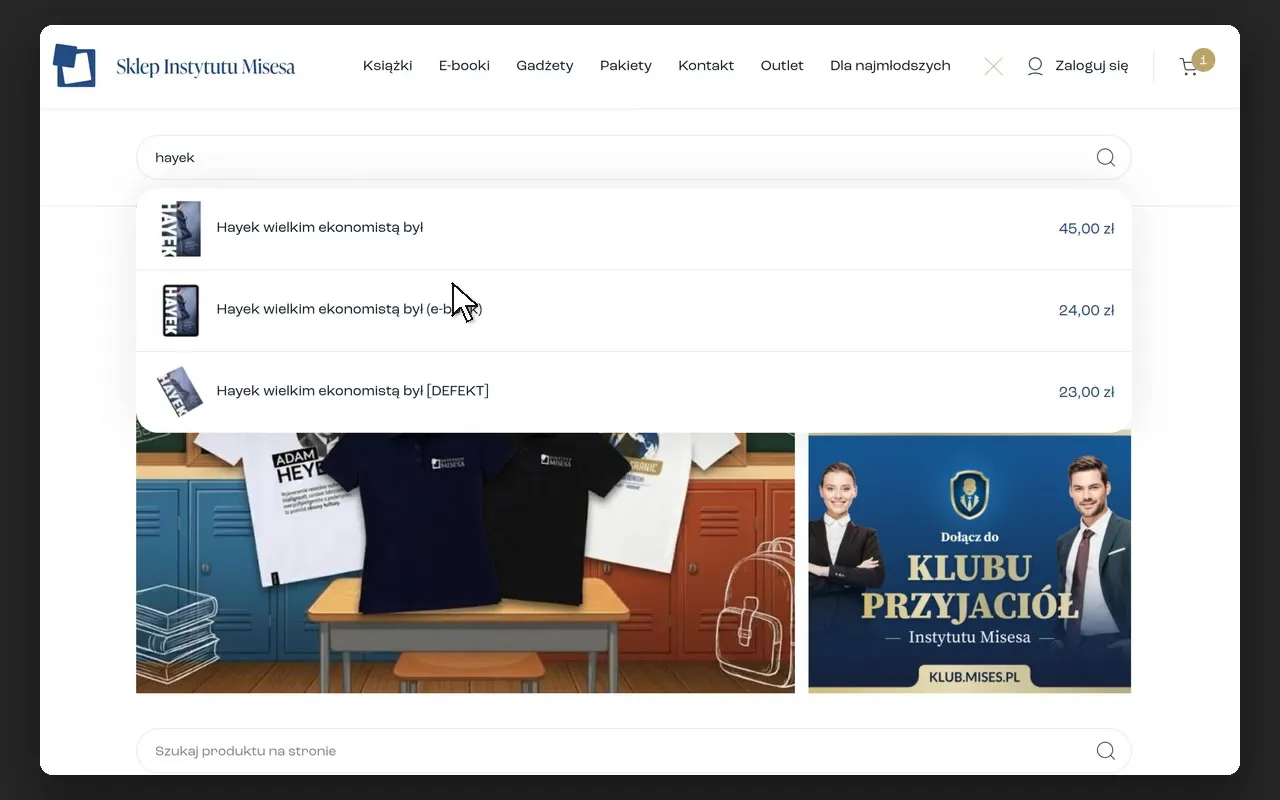Click the Hayek e-book tablet thumbnail

point(181,310)
